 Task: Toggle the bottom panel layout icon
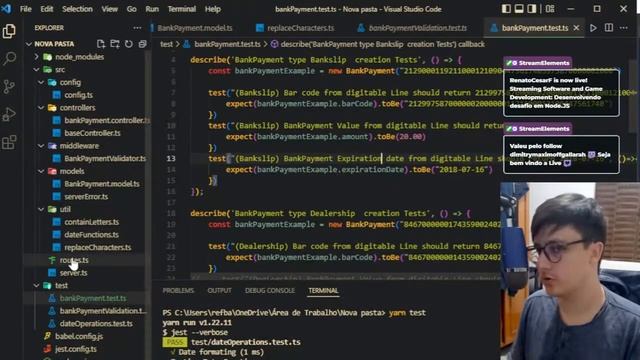519,9
